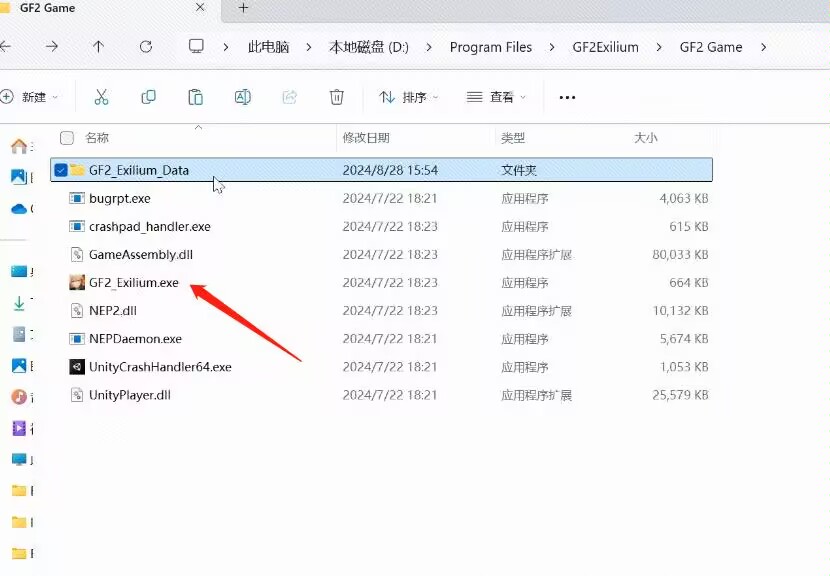Refresh the current folder view
This screenshot has width=830, height=576.
tap(146, 47)
